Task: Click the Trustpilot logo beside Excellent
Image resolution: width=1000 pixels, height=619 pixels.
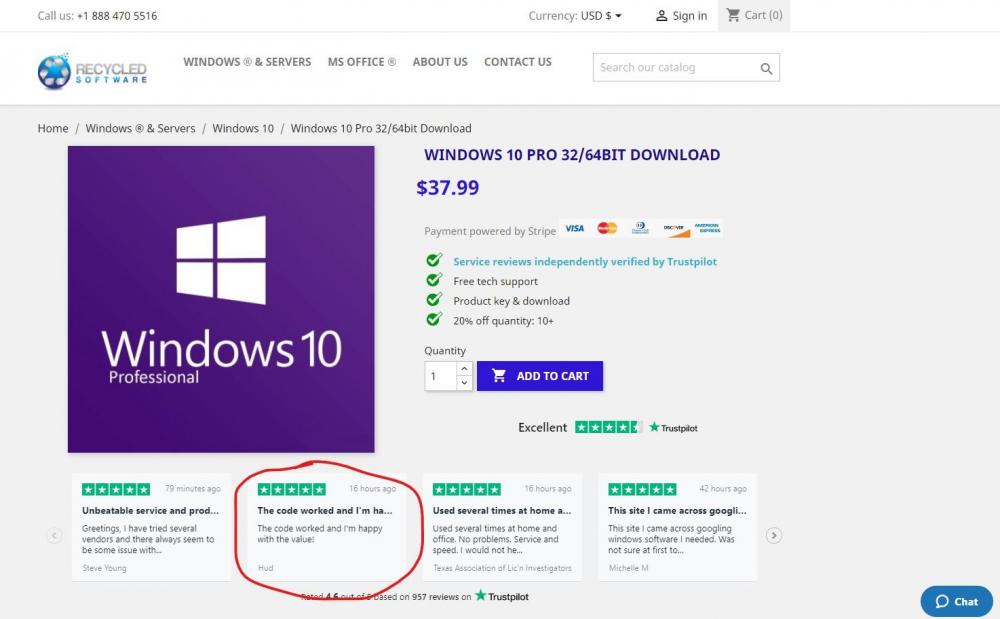Action: 673,428
